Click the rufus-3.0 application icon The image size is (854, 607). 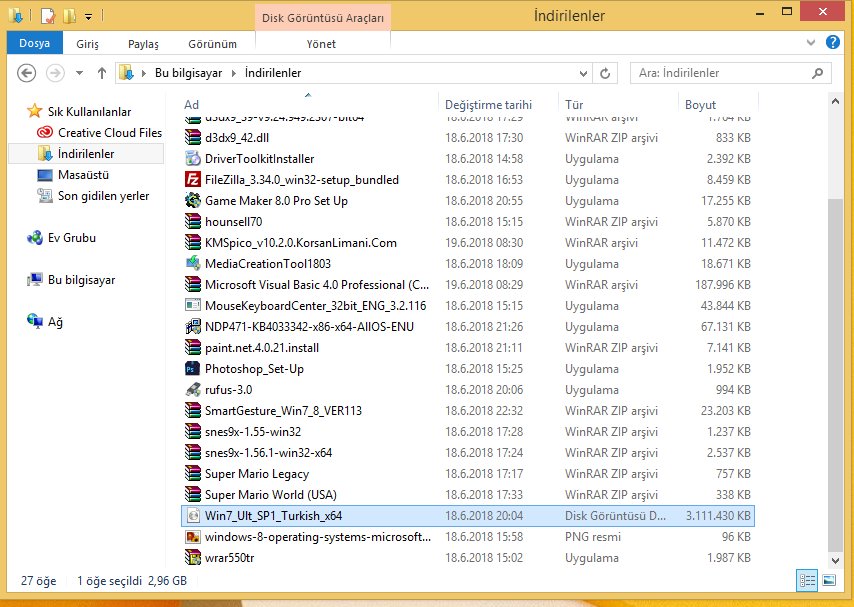point(194,390)
